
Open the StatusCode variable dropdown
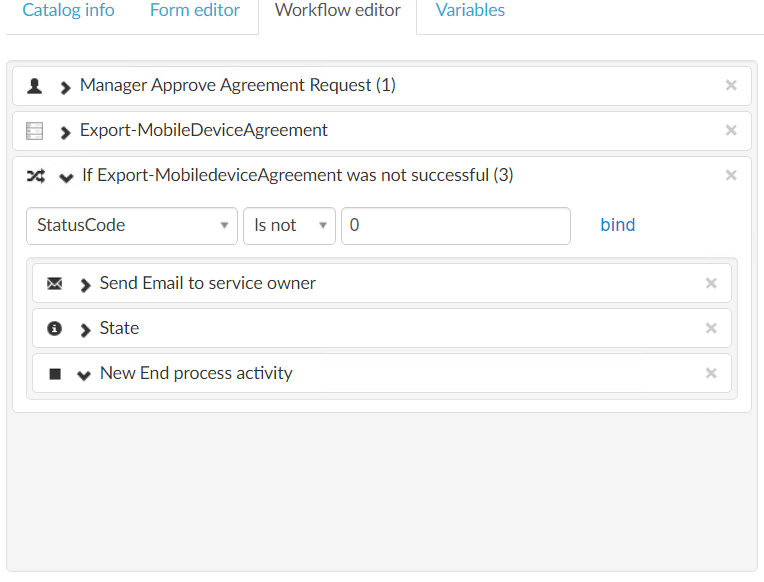(x=132, y=226)
